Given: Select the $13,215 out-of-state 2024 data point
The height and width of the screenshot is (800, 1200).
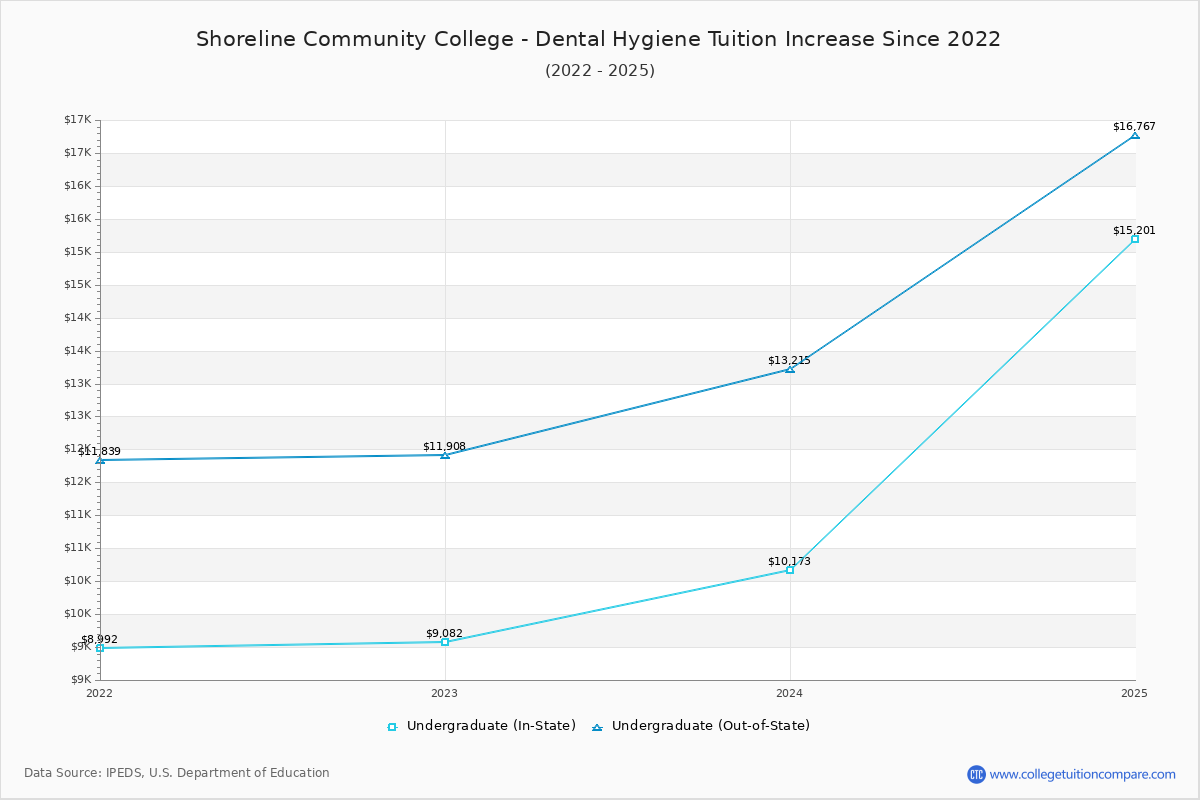Looking at the screenshot, I should tap(790, 369).
